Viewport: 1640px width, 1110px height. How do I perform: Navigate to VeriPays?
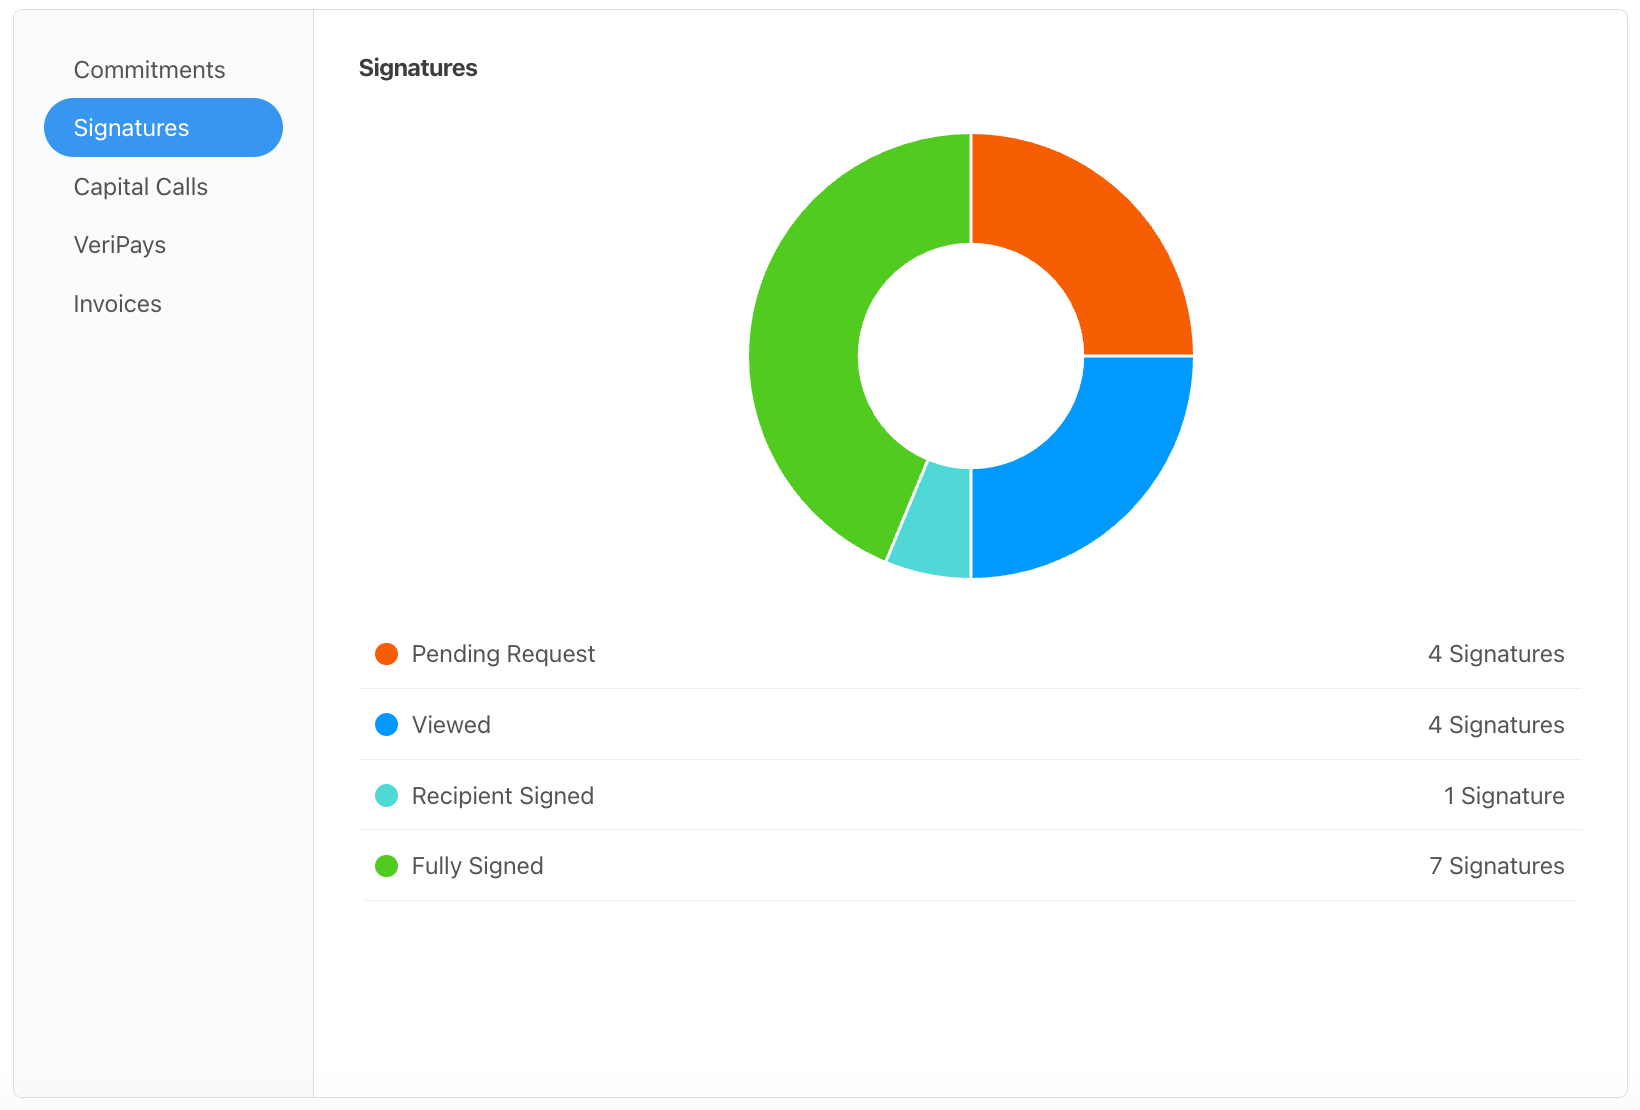(119, 244)
